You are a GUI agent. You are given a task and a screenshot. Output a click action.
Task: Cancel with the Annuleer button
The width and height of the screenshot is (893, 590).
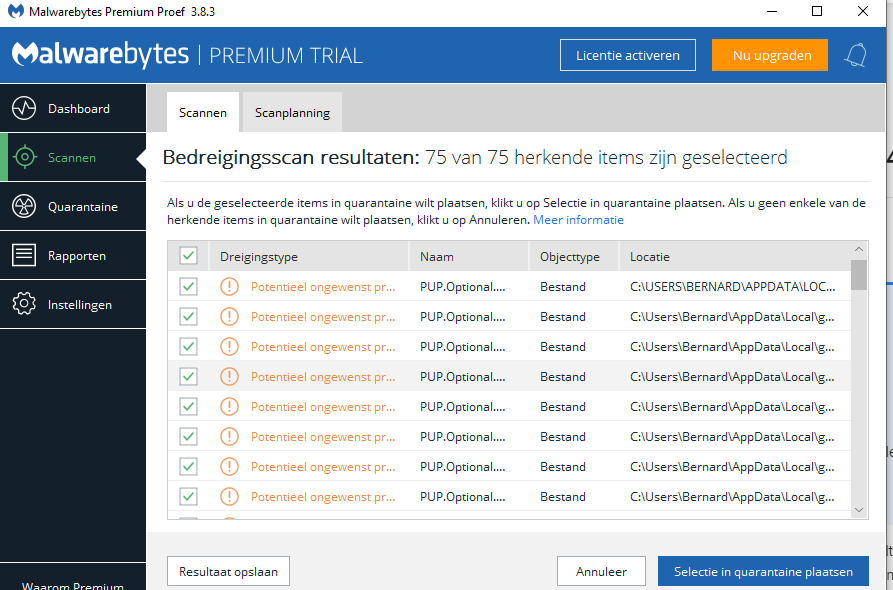(x=601, y=571)
